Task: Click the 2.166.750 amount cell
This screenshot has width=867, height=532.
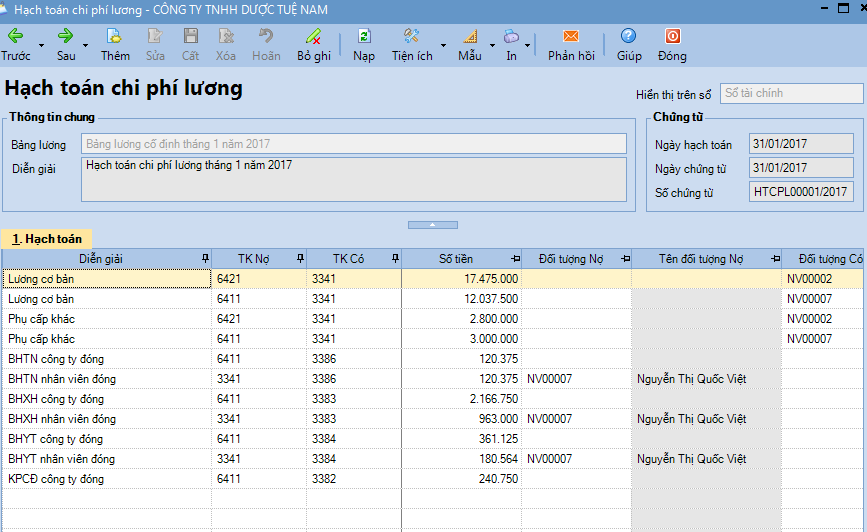Action: click(x=462, y=399)
